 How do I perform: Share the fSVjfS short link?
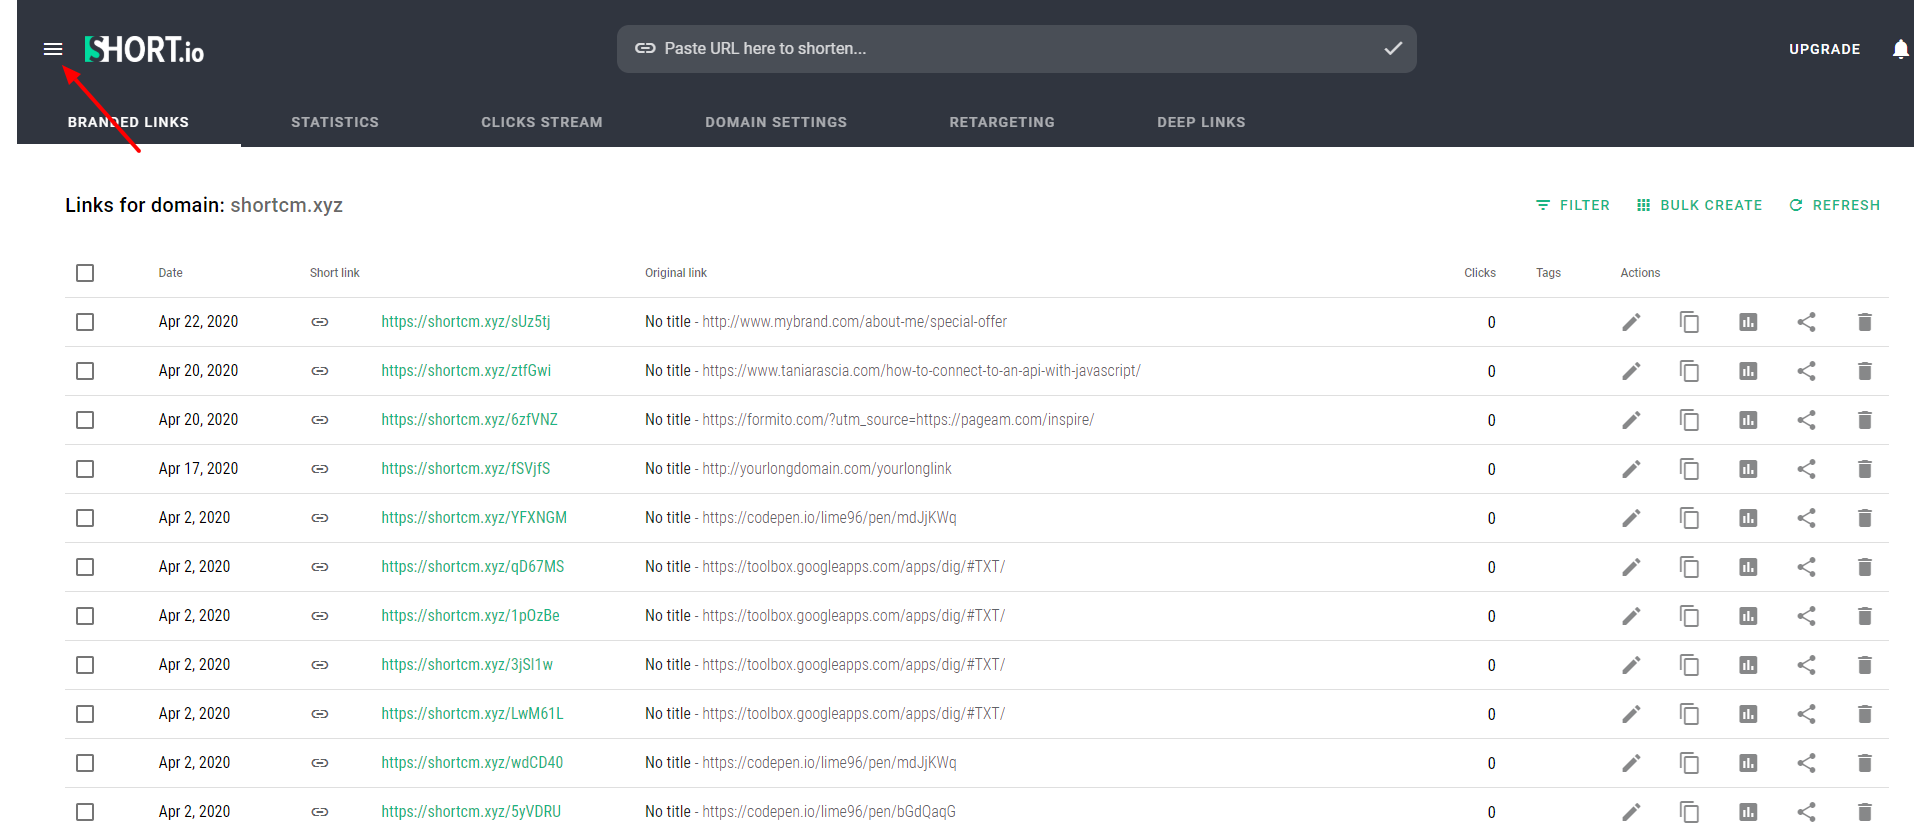(x=1806, y=469)
